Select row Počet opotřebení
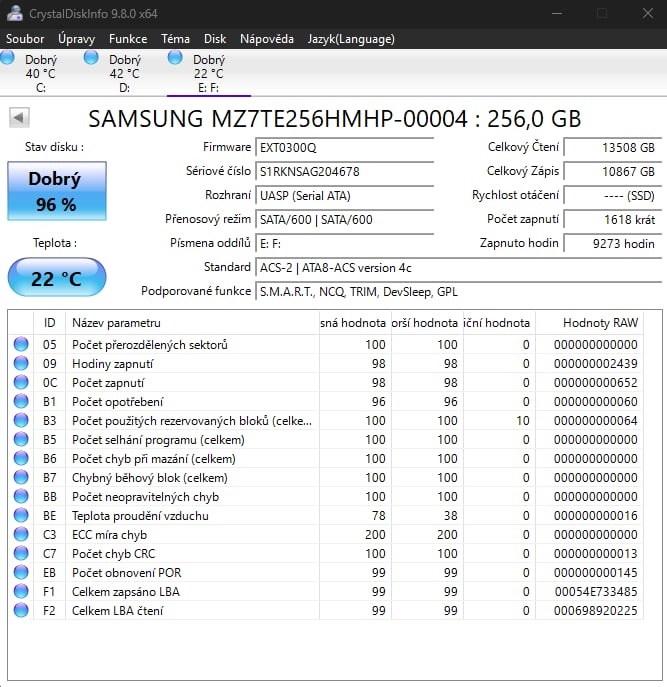Screen dimensions: 667x687 [x=326, y=401]
